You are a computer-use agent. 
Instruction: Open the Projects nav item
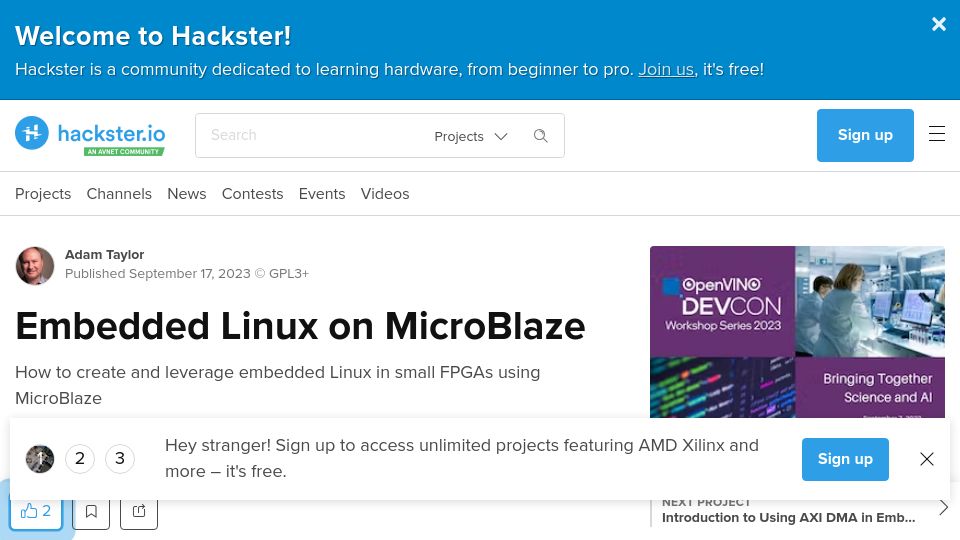pyautogui.click(x=43, y=193)
